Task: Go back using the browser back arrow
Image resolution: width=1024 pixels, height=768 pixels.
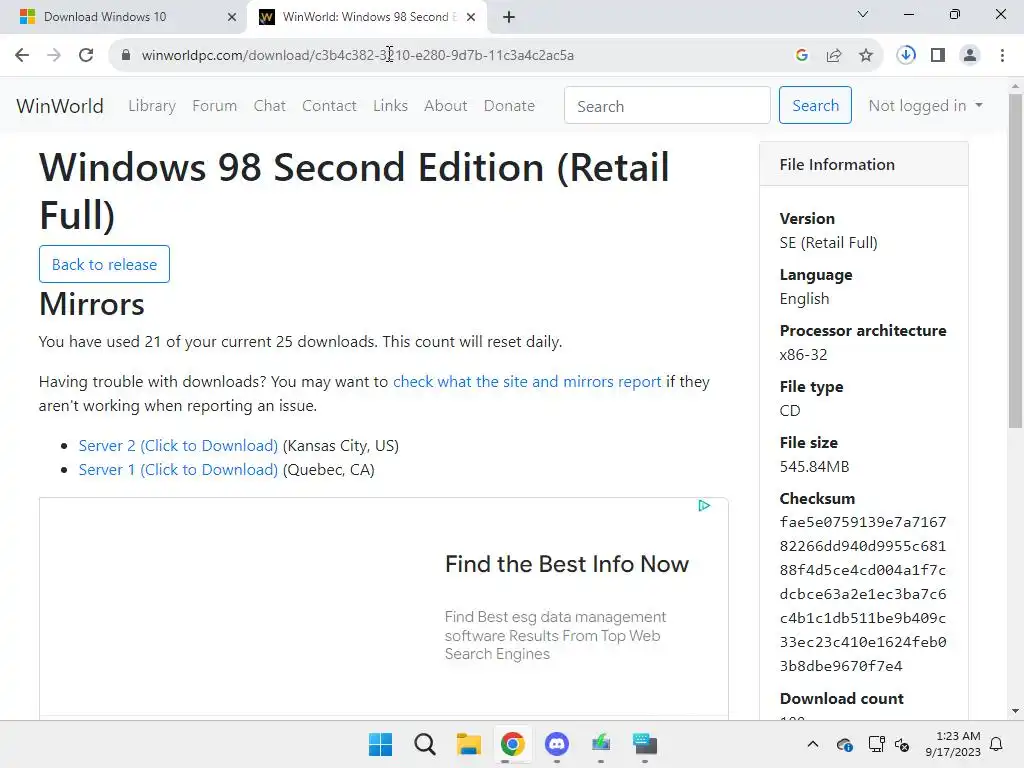Action: click(x=22, y=55)
